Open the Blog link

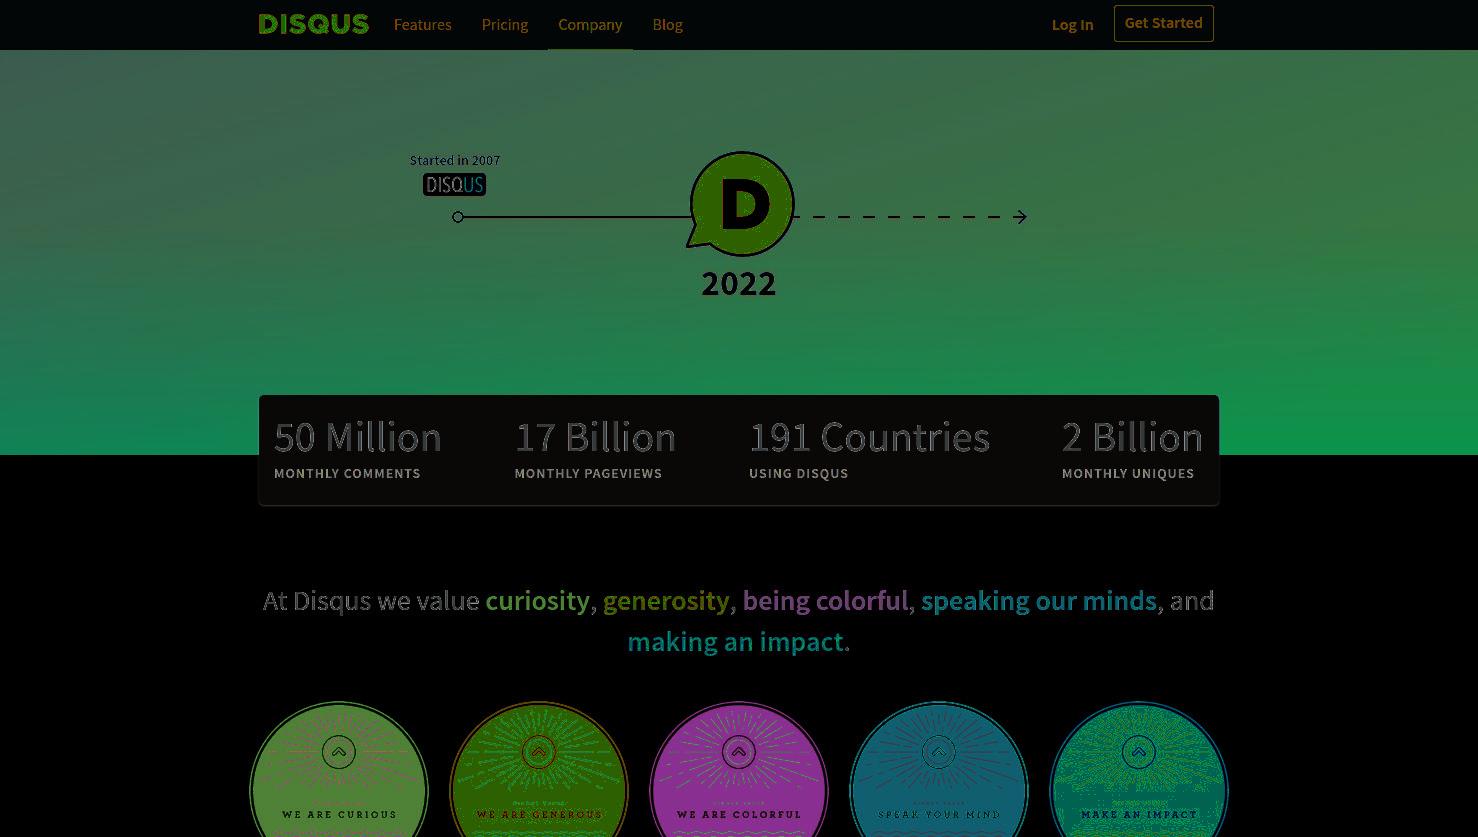(x=667, y=24)
